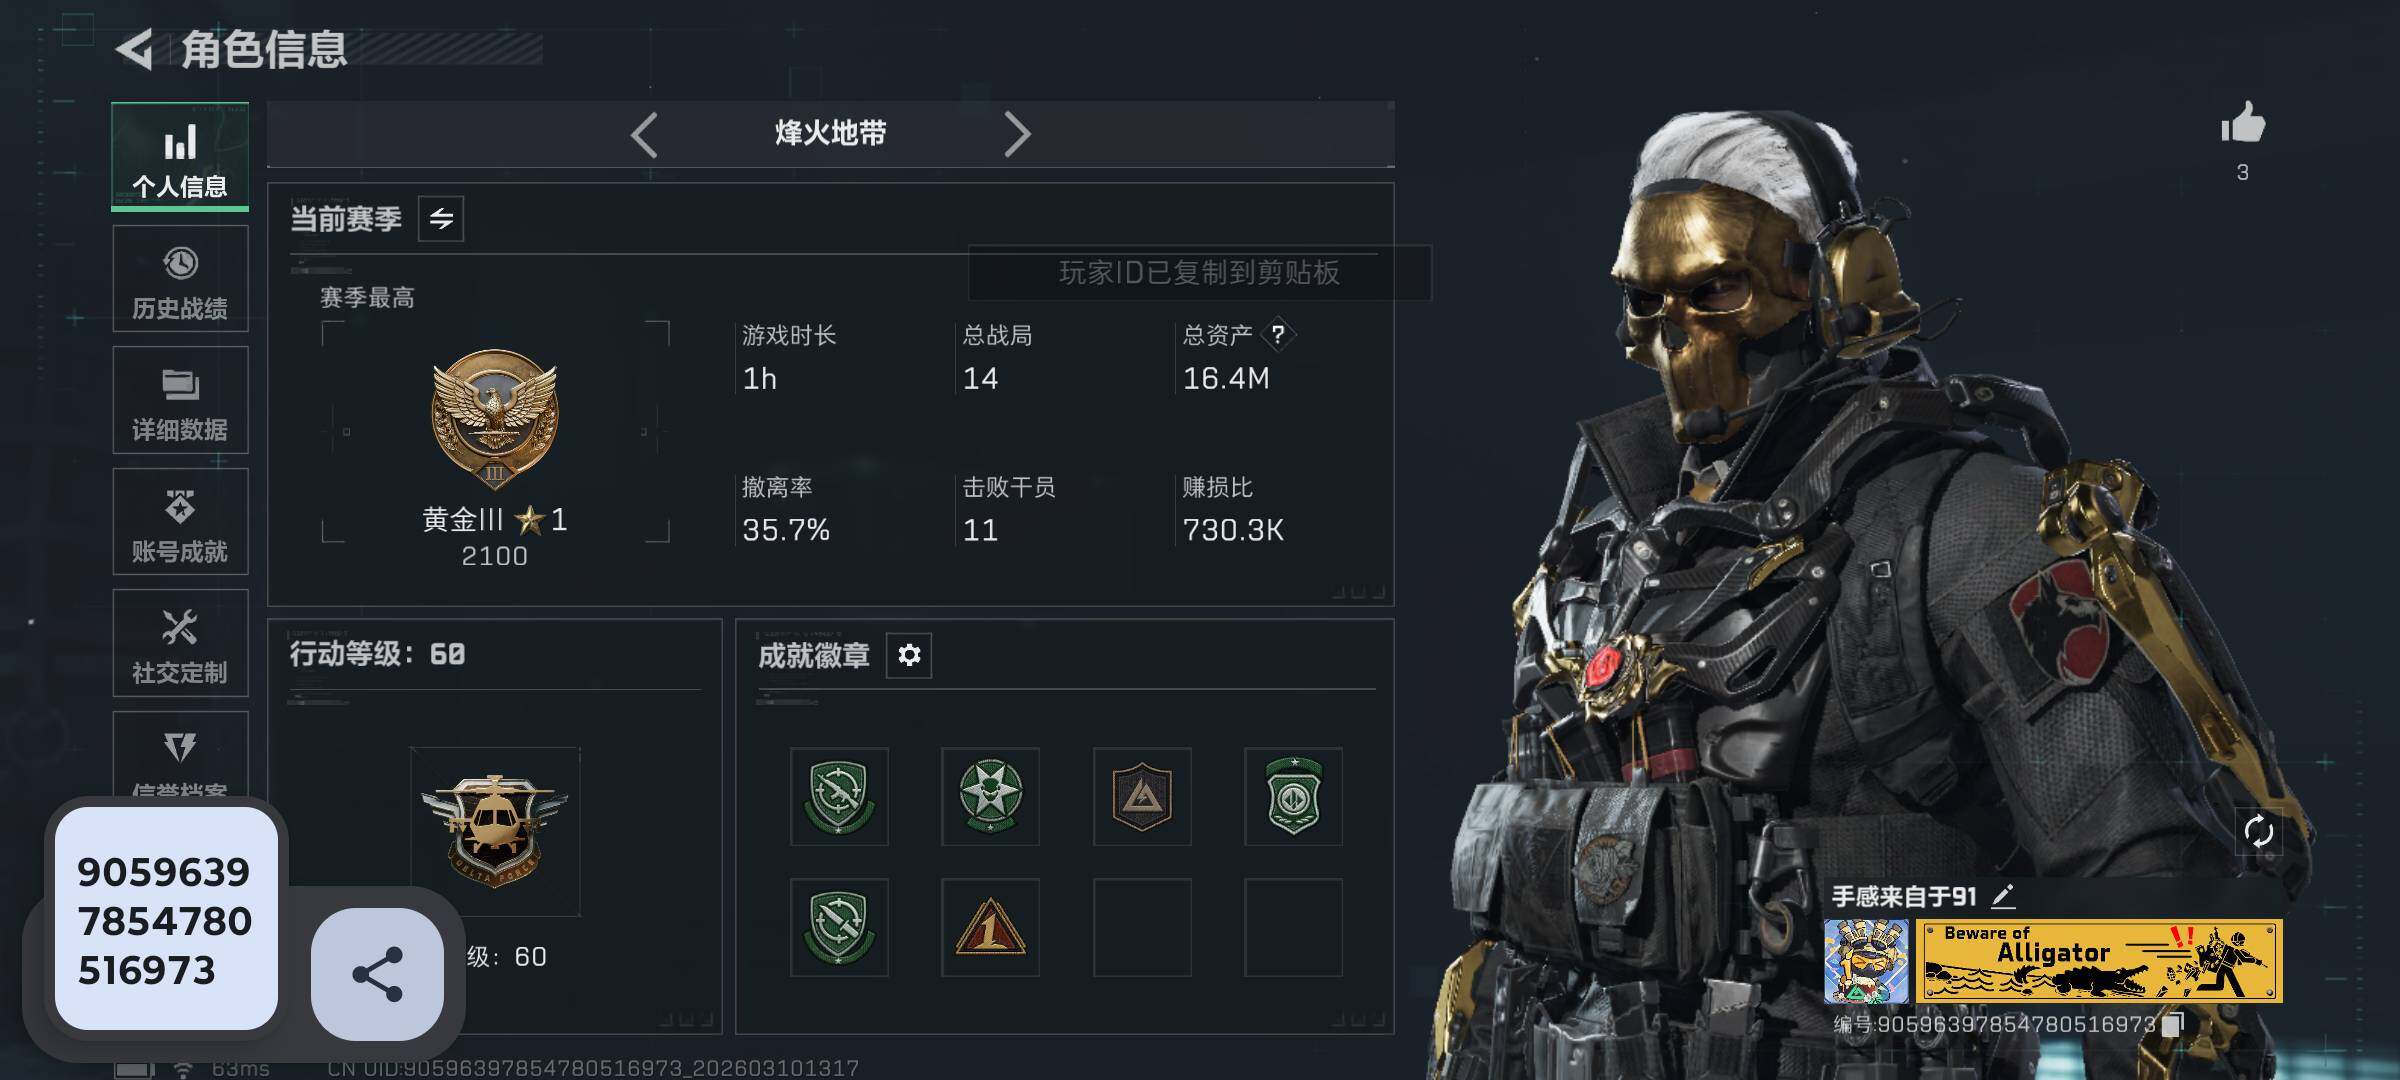Select the red triangle number 1 badge
Image resolution: width=2400 pixels, height=1080 pixels.
(x=990, y=927)
